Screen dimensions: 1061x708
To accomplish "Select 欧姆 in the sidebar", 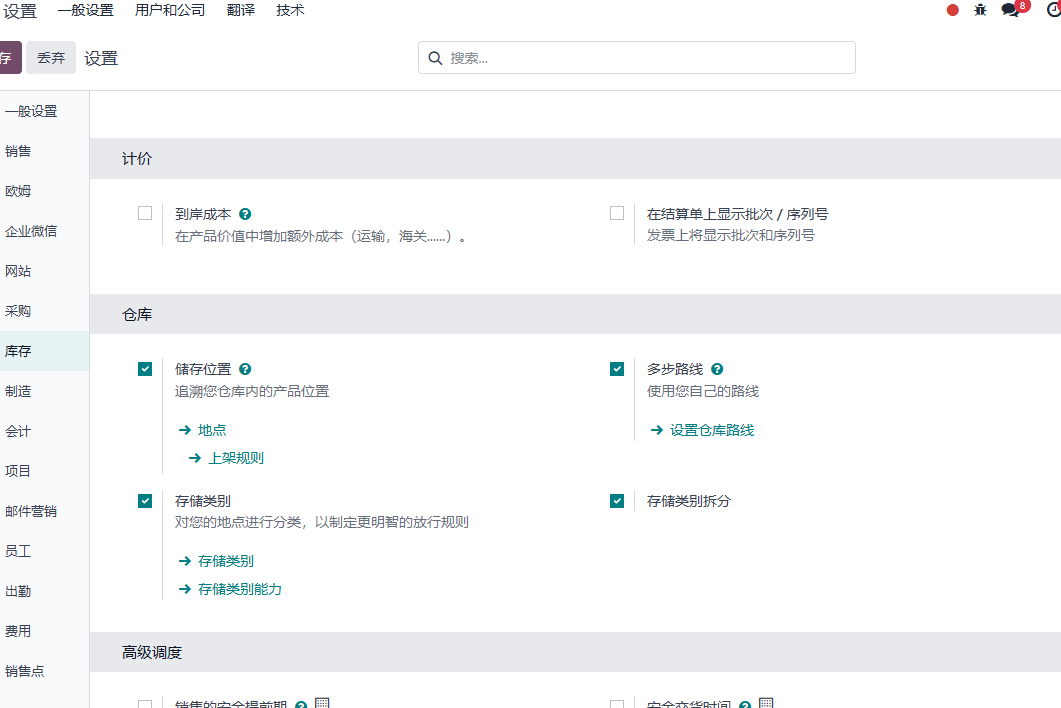I will point(44,191).
